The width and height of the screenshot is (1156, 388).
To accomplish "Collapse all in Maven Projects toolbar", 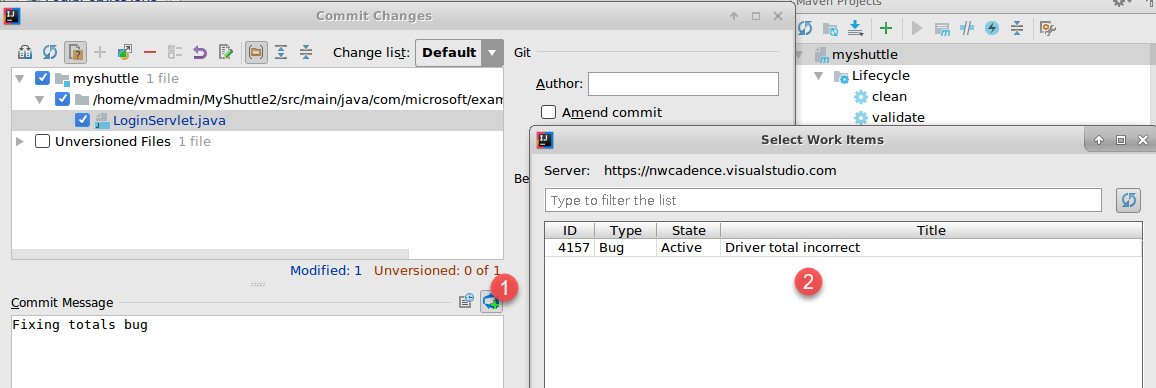I will coord(1017,29).
